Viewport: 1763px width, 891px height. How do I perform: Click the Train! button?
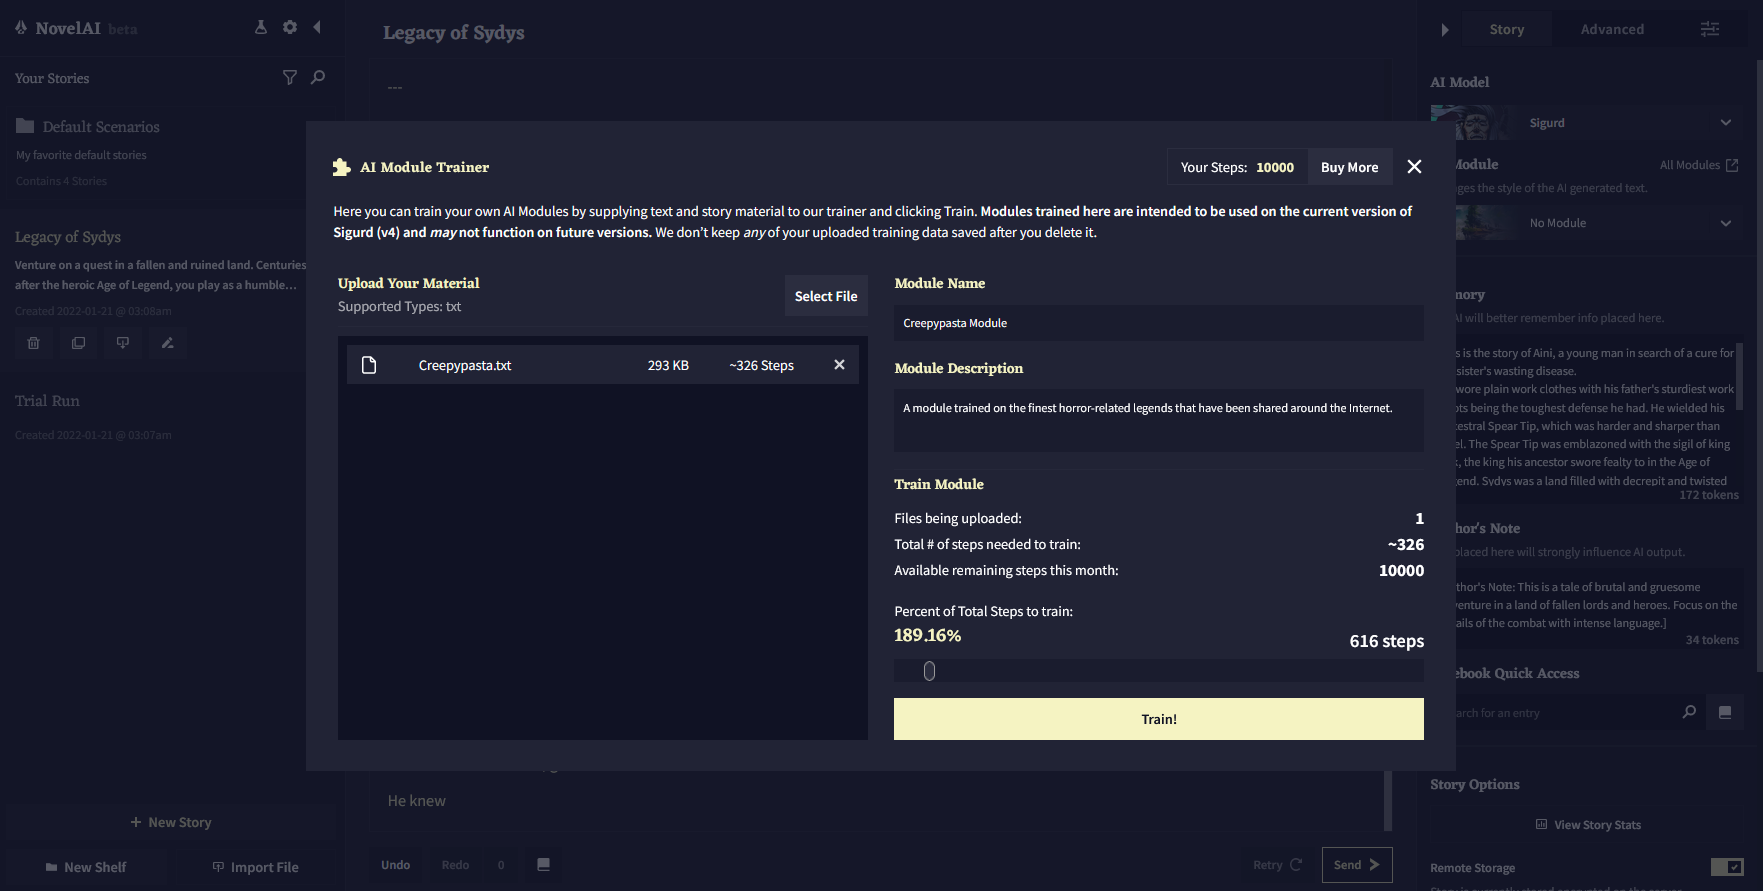click(1159, 719)
